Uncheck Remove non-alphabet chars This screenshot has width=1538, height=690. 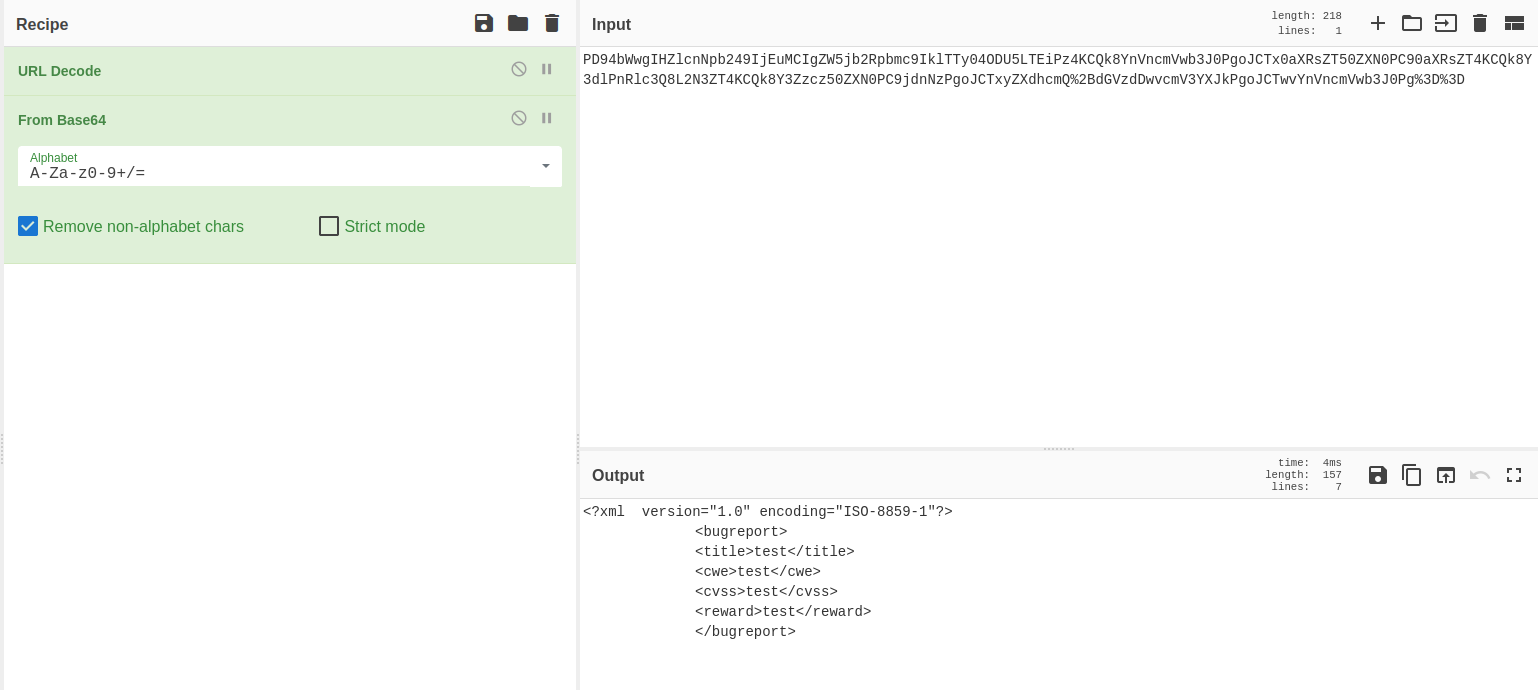[x=28, y=226]
